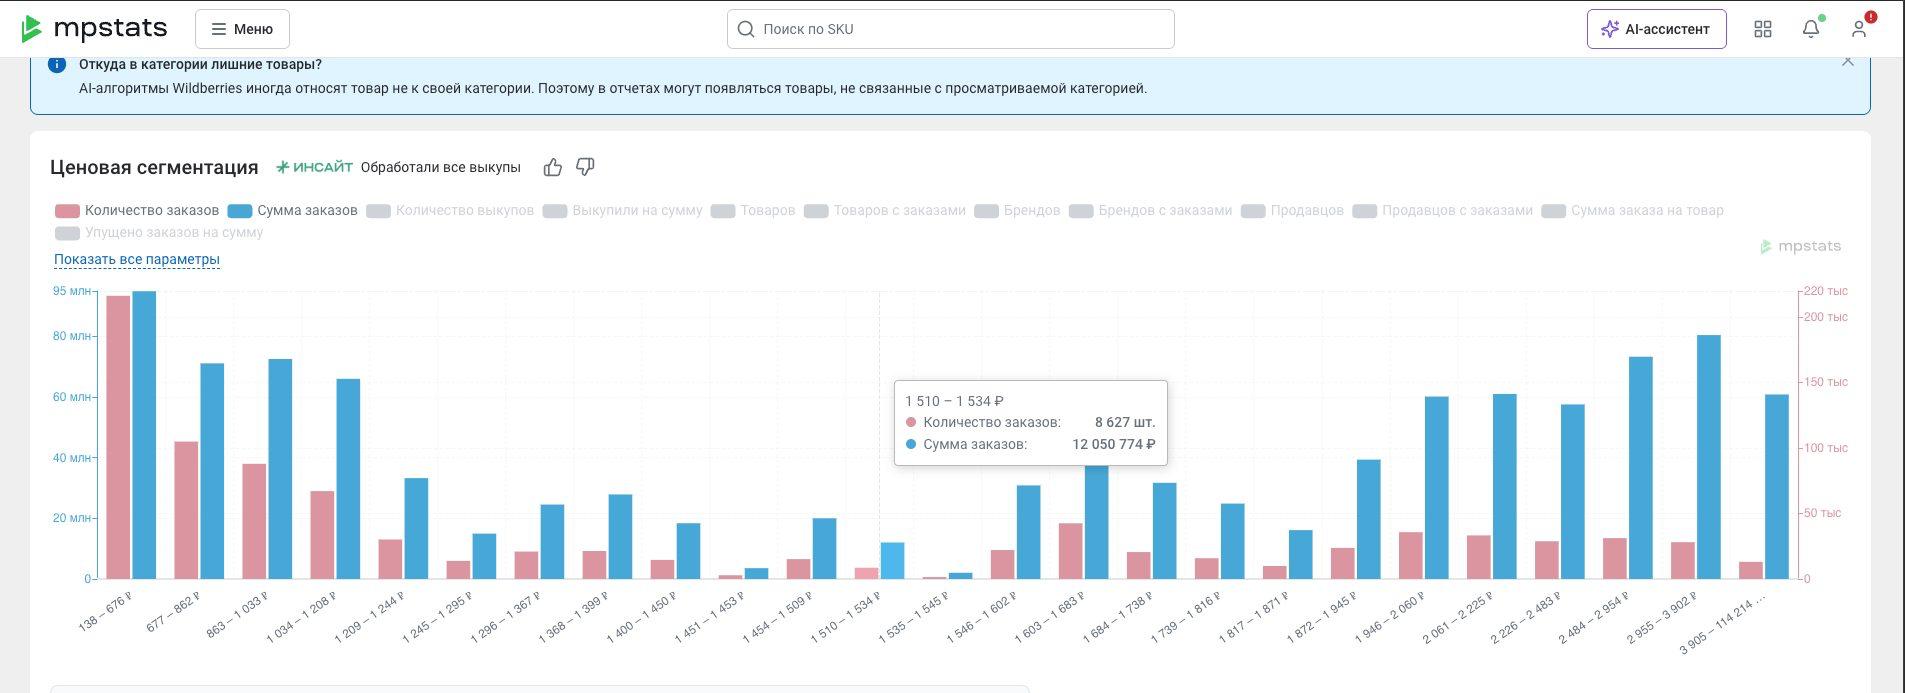Enable the Товаров с заказами series
1905x693 pixels.
point(885,211)
